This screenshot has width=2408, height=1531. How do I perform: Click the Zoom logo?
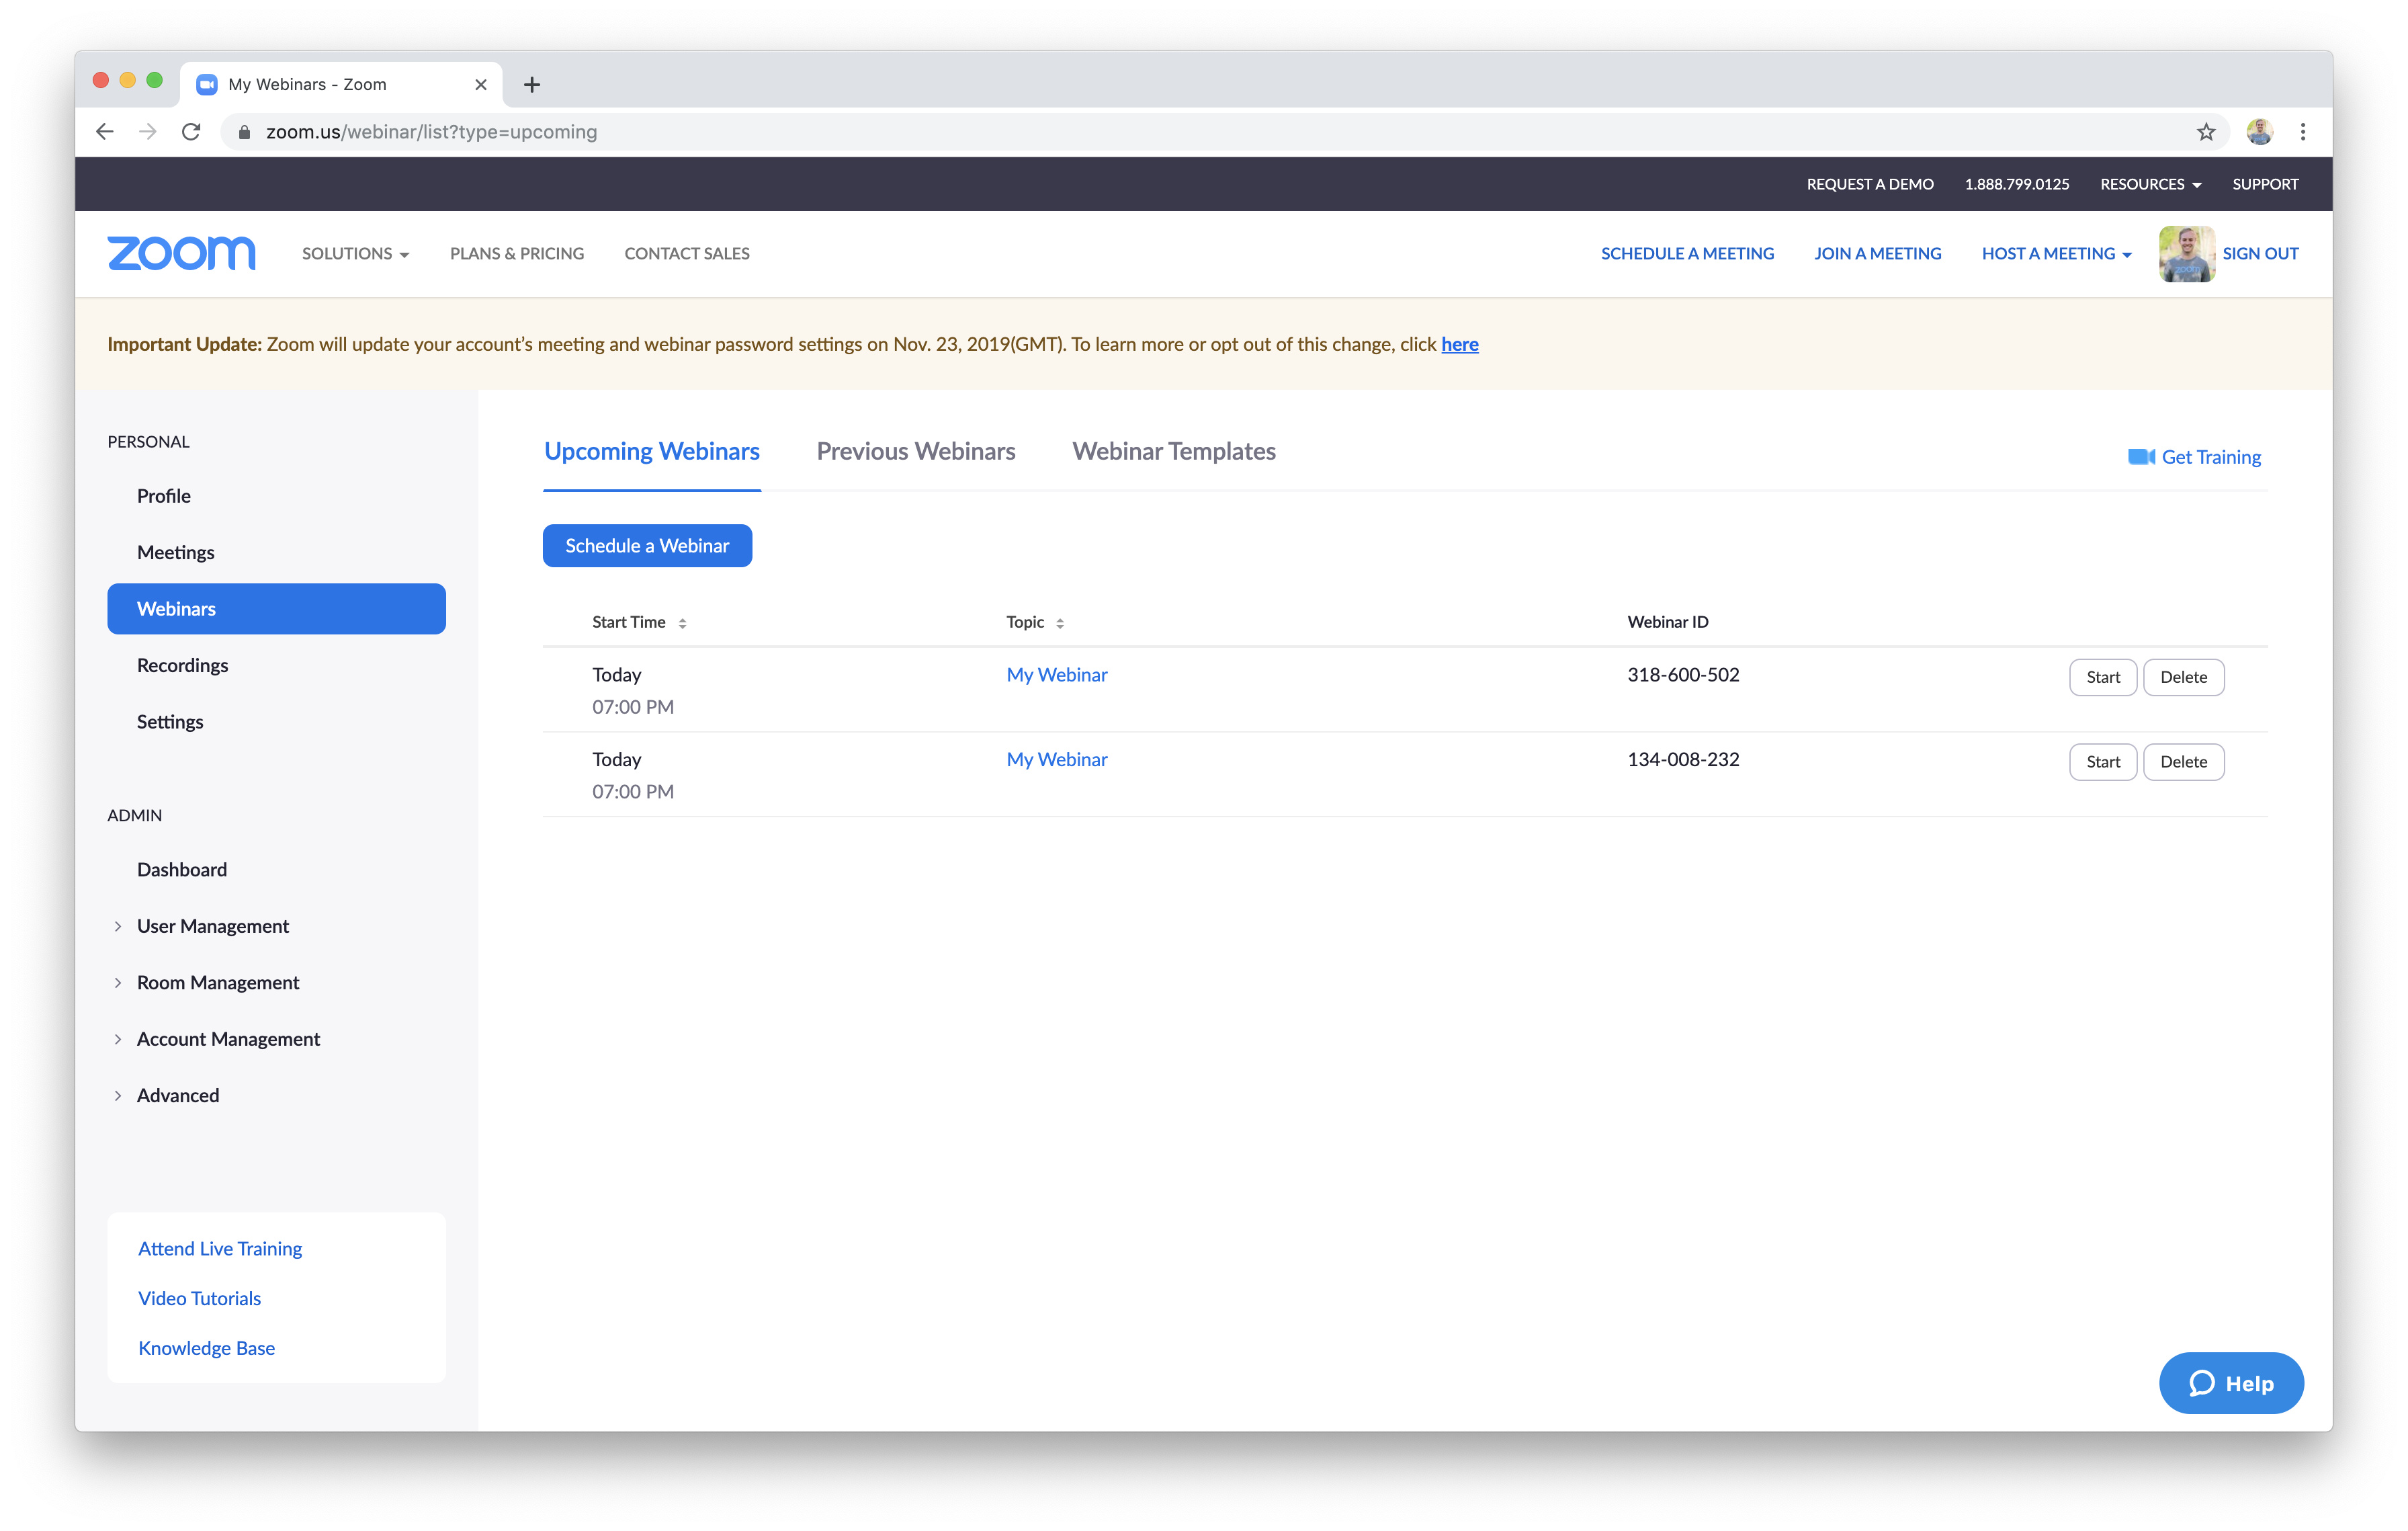[181, 254]
